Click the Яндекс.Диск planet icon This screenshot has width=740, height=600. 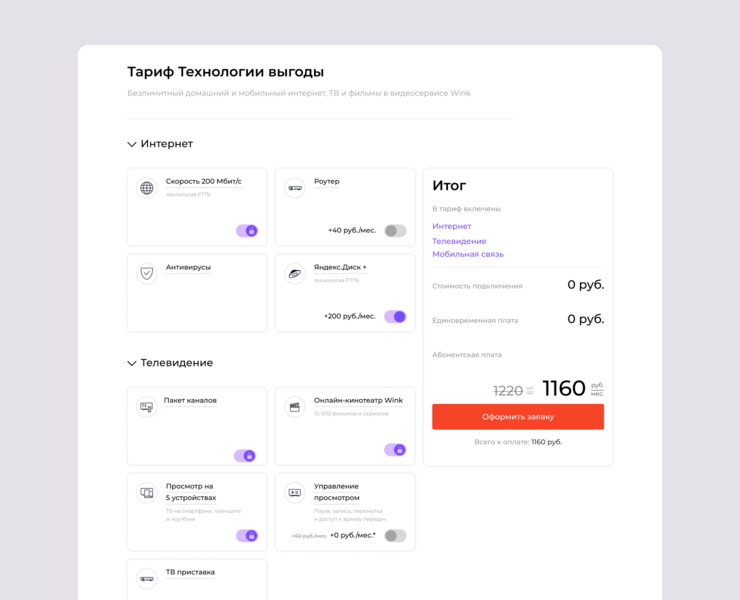click(295, 273)
